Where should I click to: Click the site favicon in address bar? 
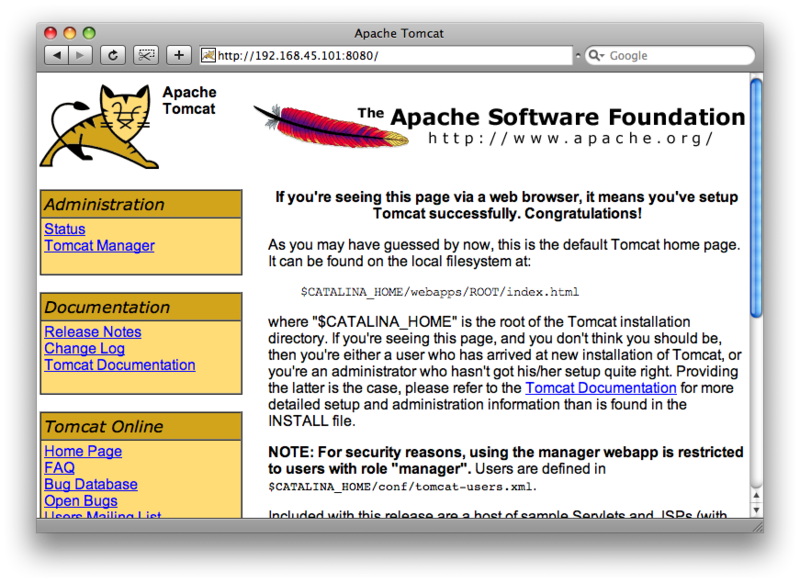click(208, 55)
